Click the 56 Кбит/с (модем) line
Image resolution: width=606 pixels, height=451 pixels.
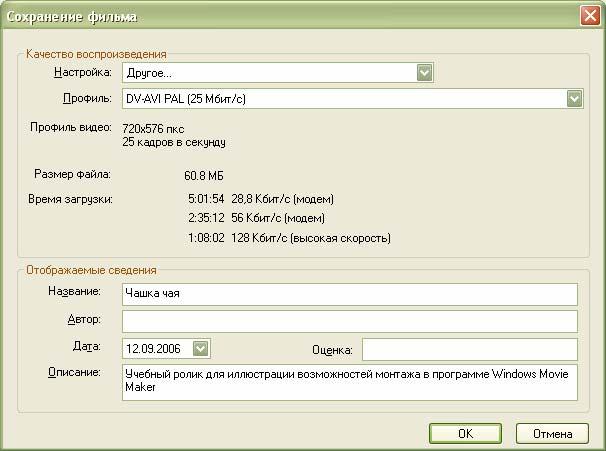tap(277, 218)
